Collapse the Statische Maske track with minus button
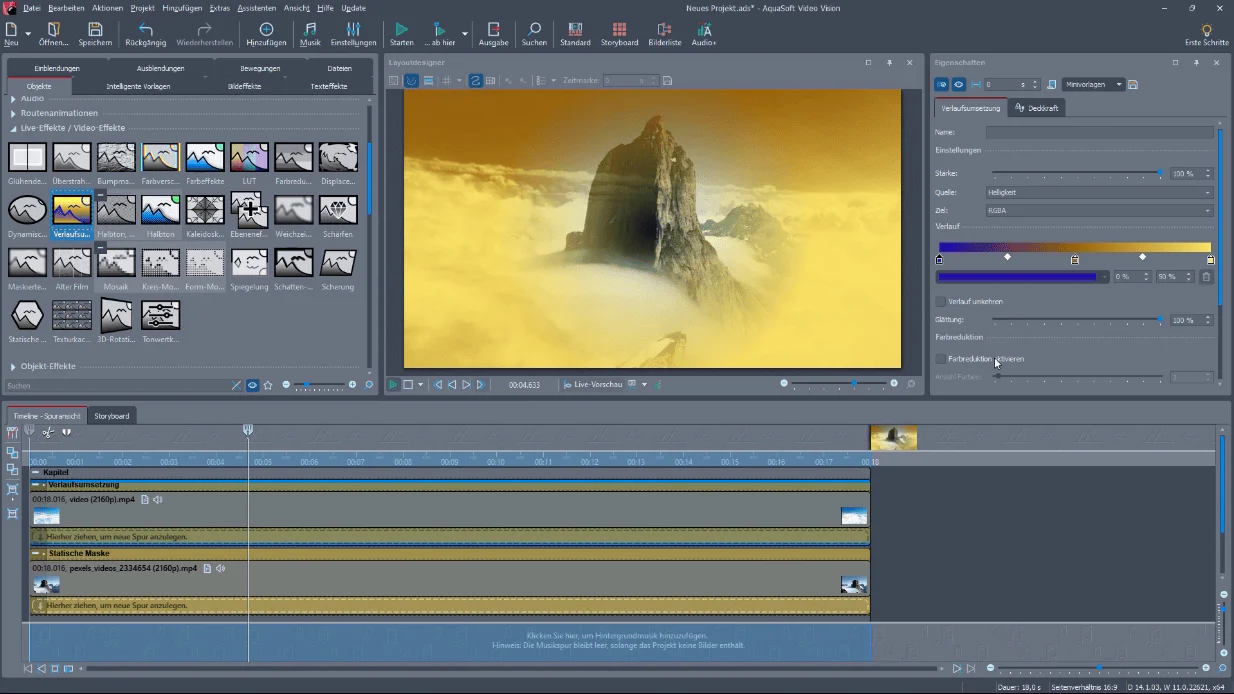The height and width of the screenshot is (694, 1234). (x=36, y=553)
